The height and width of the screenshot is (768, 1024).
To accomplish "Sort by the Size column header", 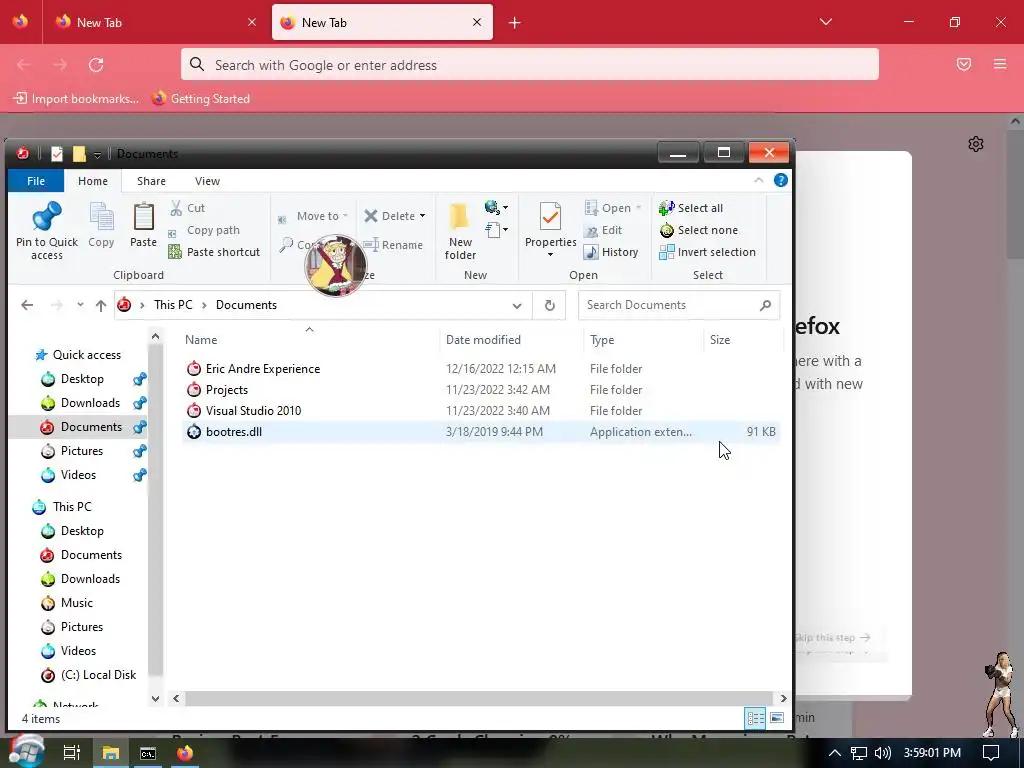I will coord(743,340).
